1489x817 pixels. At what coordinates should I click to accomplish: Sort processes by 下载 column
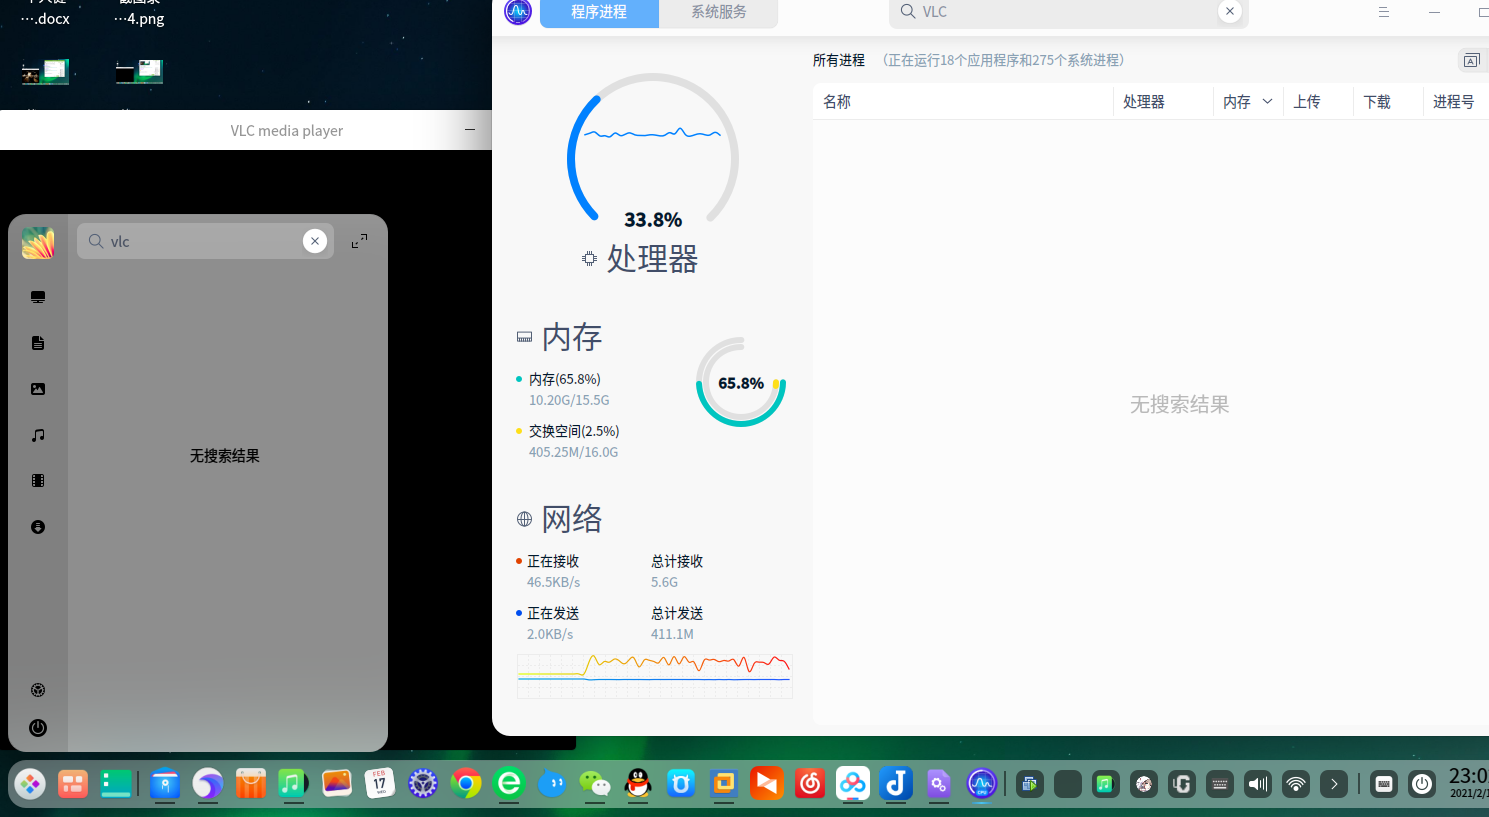tap(1388, 102)
